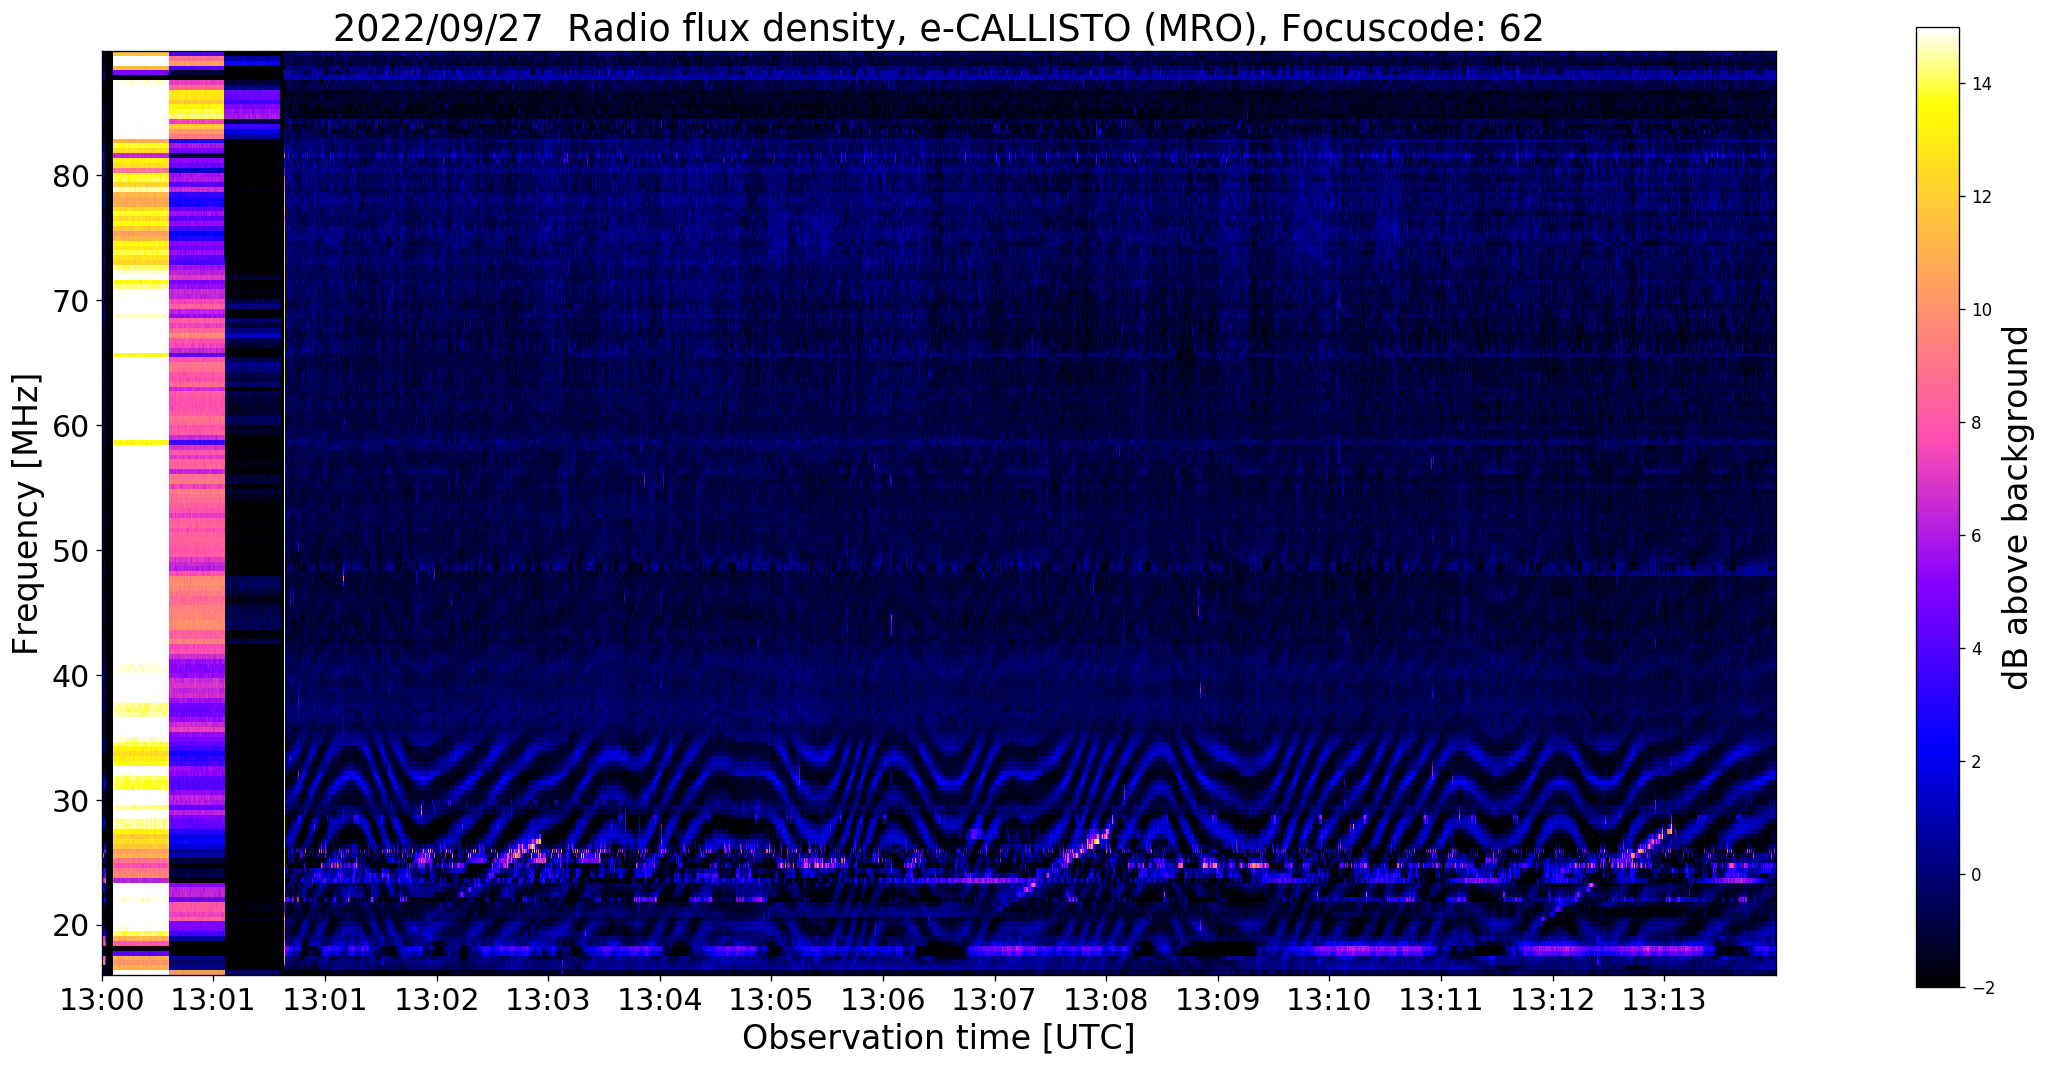Screen dimensions: 2047x1067
Task: Select the 'dB above background' colorbar label
Action: tap(2017, 508)
